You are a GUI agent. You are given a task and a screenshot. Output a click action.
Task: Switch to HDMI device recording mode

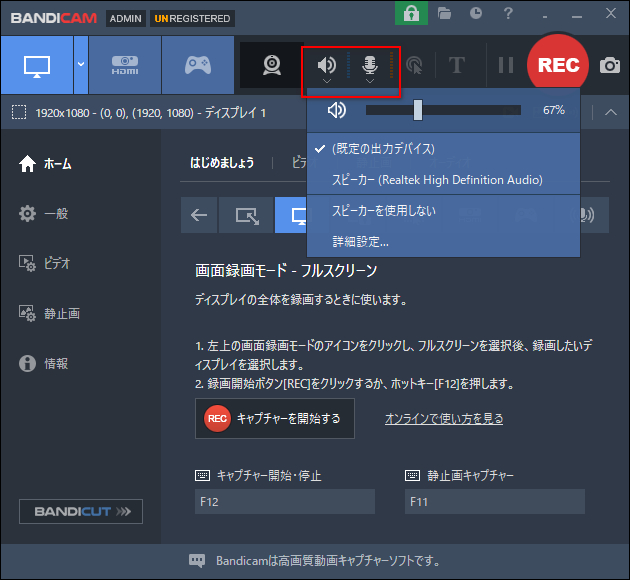pos(125,65)
